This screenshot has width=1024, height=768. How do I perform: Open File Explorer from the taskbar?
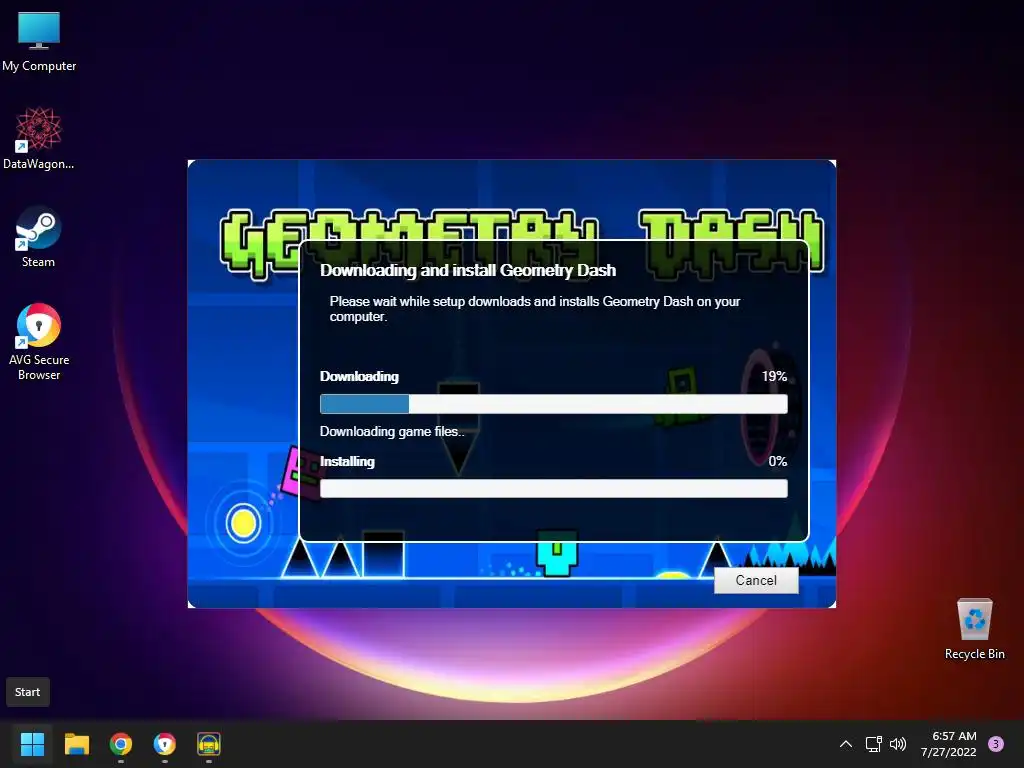(76, 744)
